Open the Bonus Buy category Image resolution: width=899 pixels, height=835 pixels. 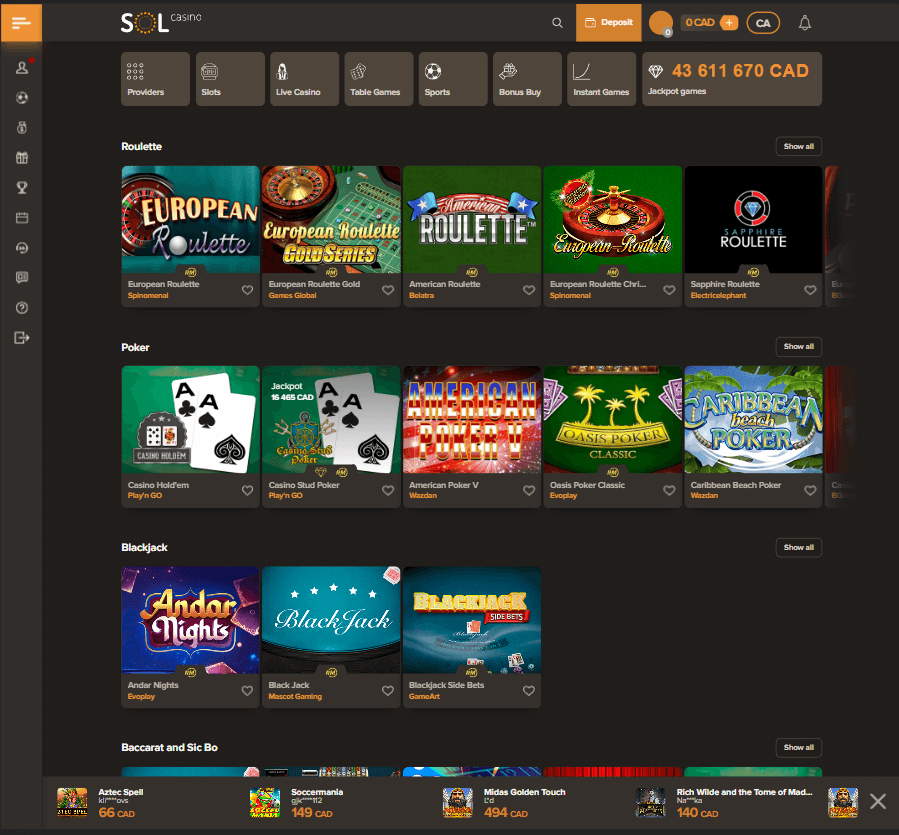coord(527,79)
